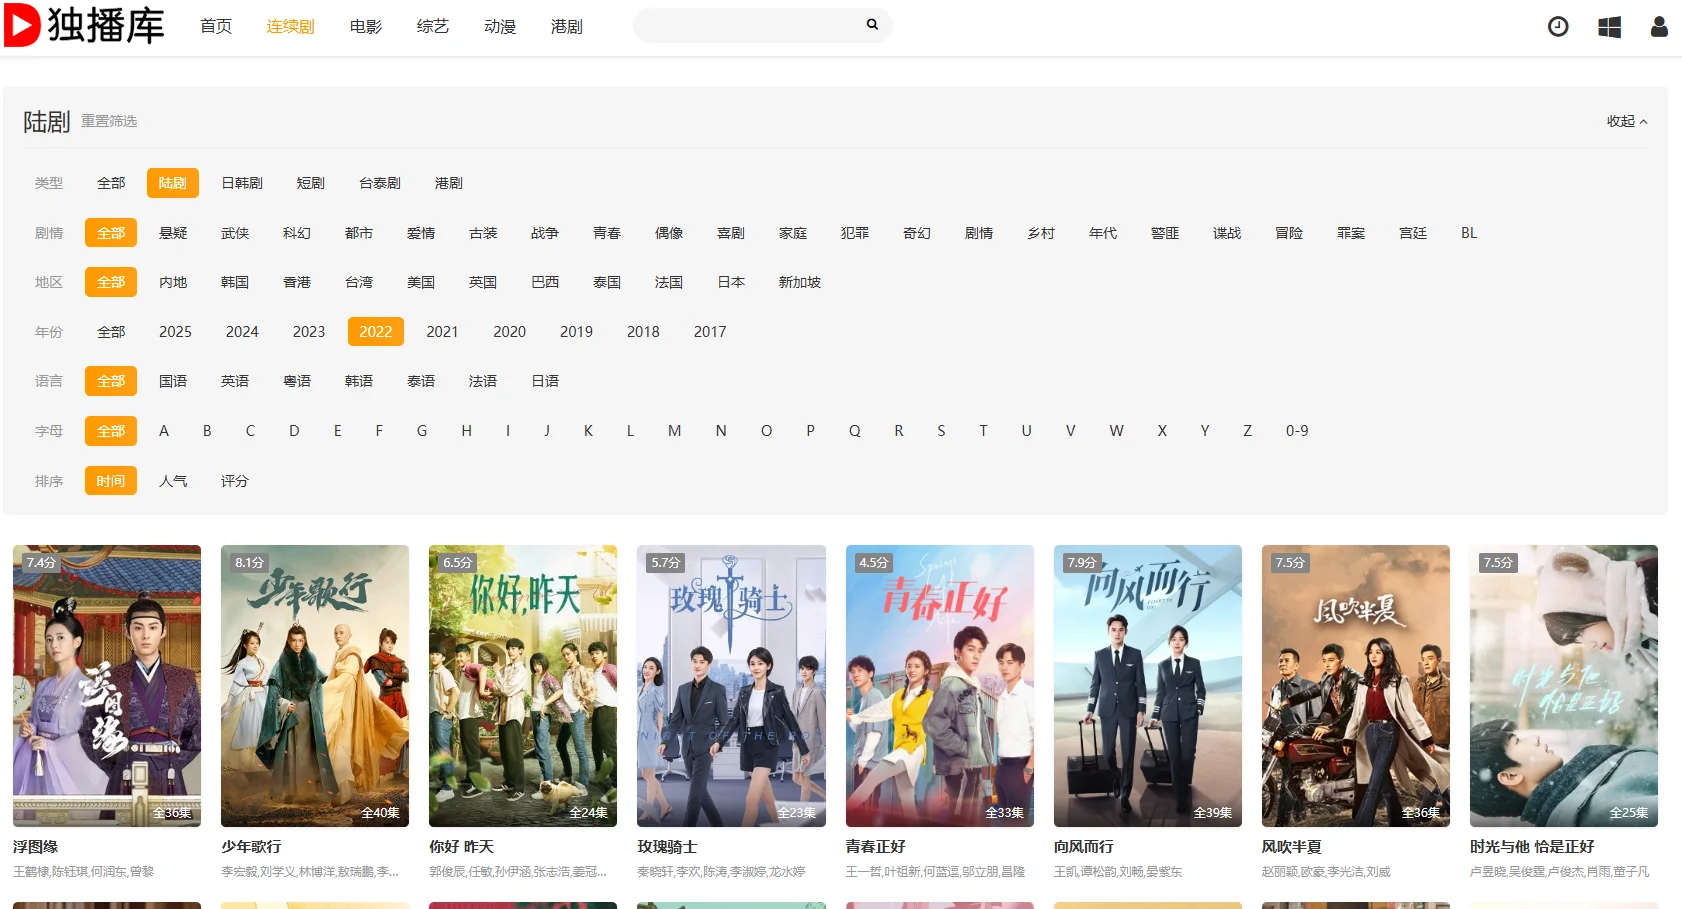The width and height of the screenshot is (1682, 909).
Task: Click the Windows app download icon
Action: tap(1609, 27)
